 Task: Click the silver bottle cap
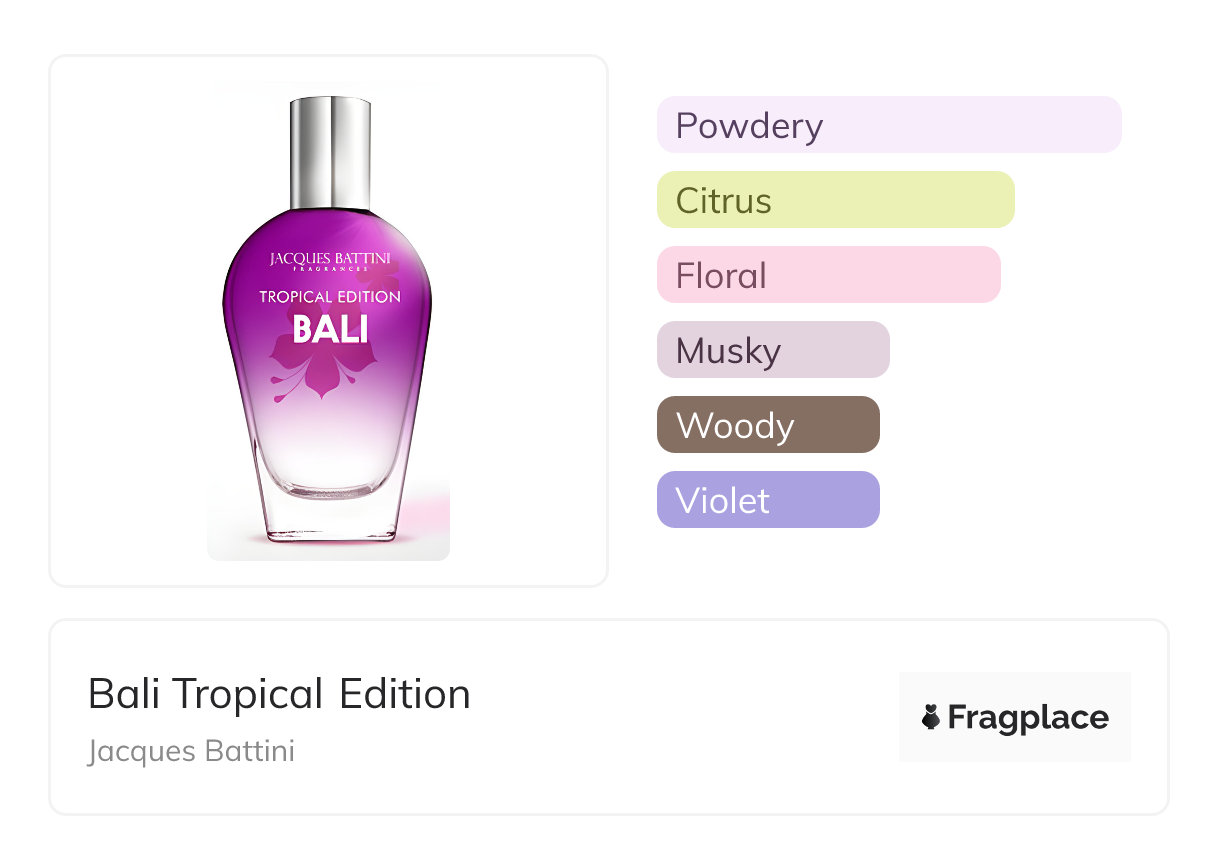click(330, 151)
